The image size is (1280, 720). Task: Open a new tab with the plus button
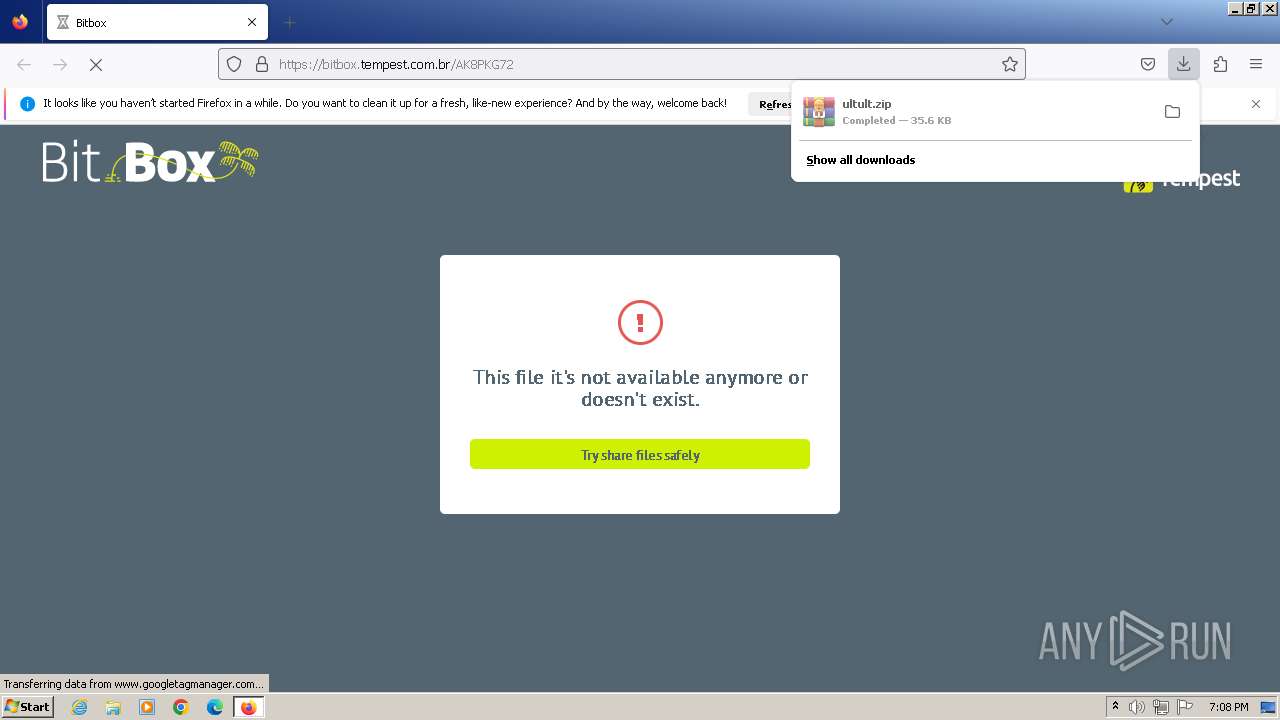tap(289, 22)
